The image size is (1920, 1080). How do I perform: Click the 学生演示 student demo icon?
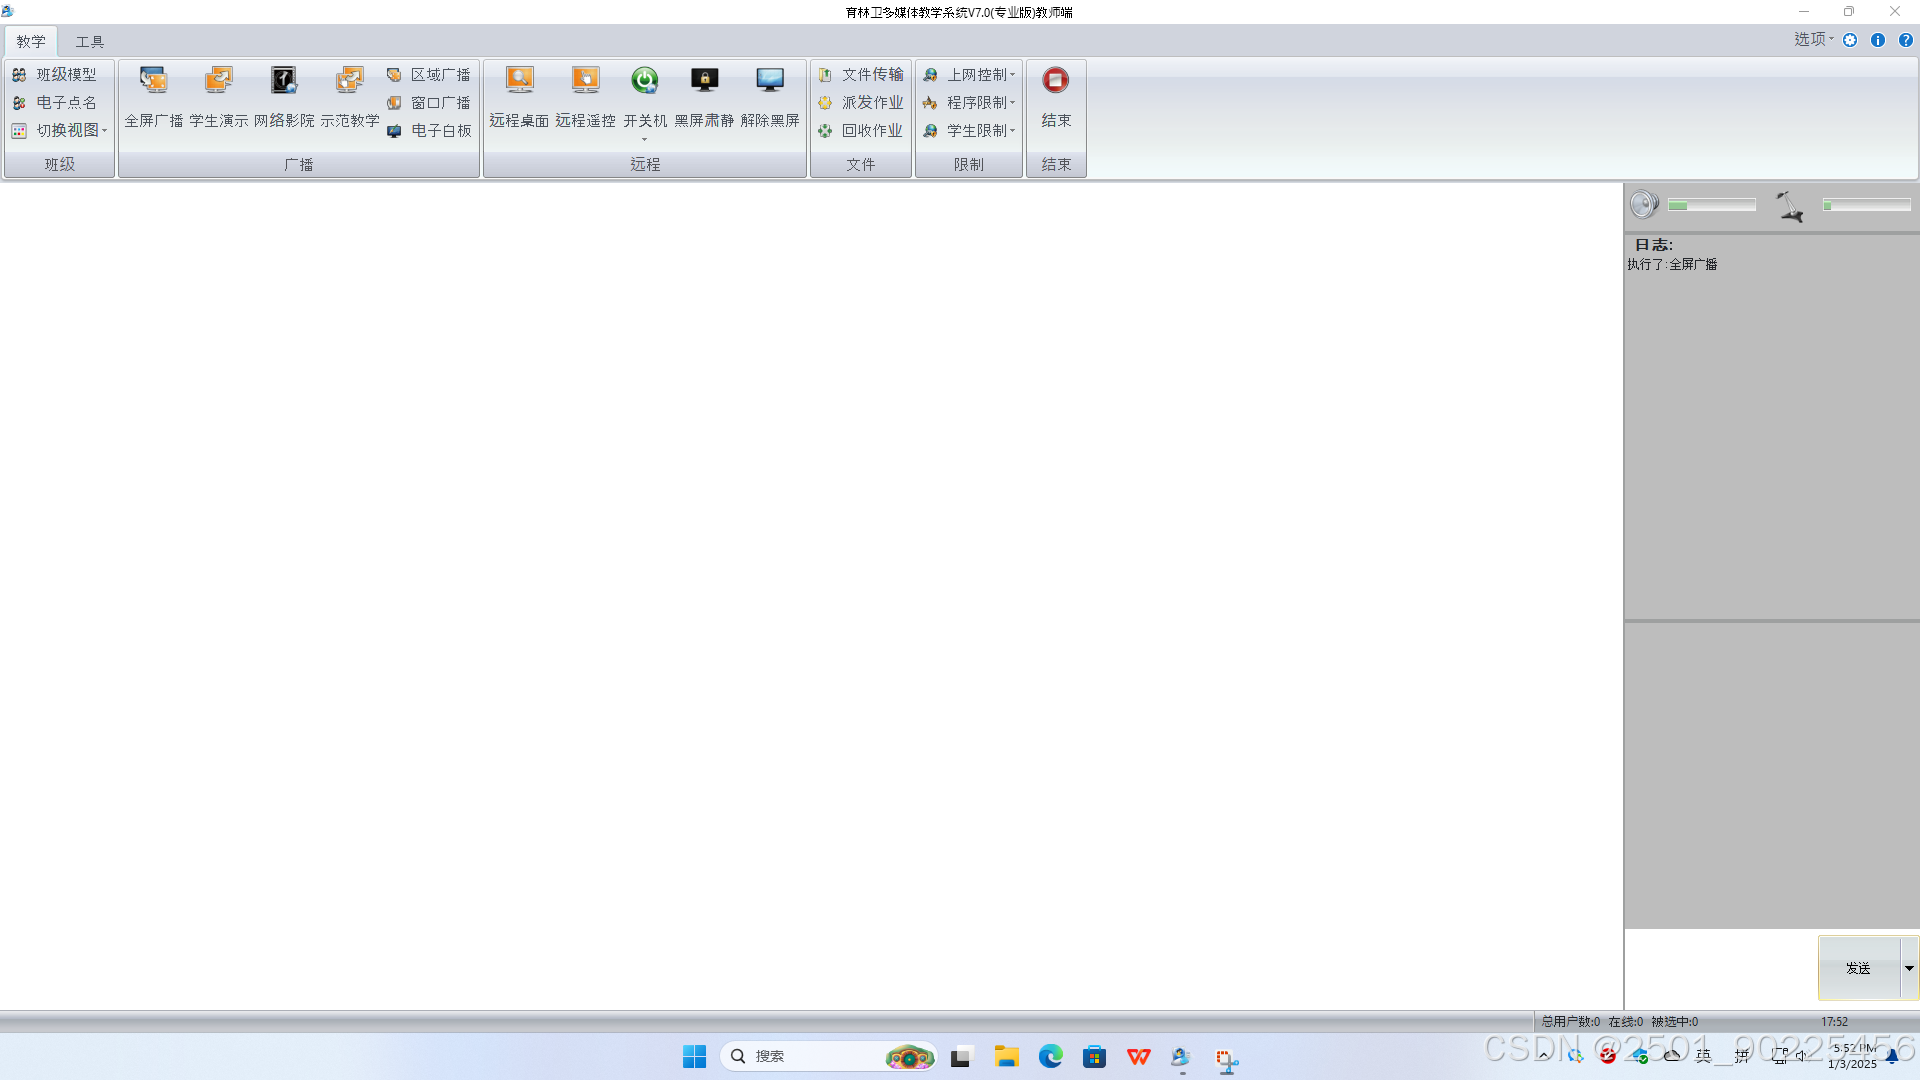pyautogui.click(x=218, y=95)
